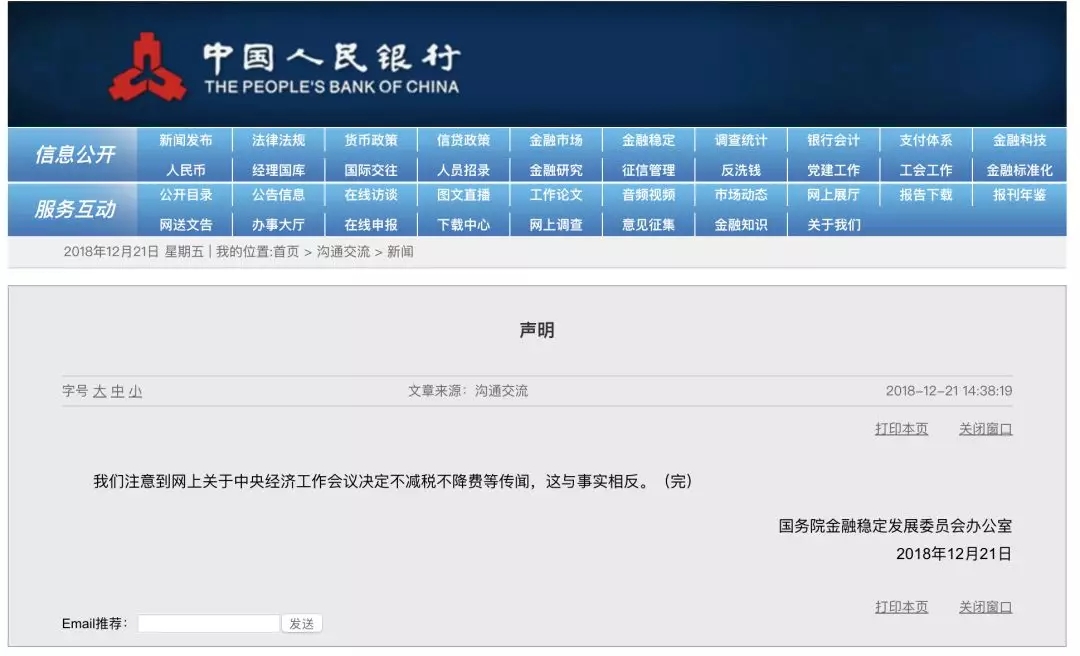The height and width of the screenshot is (656, 1080).
Task: Select 国际交往 in the nav bar
Action: click(x=371, y=170)
